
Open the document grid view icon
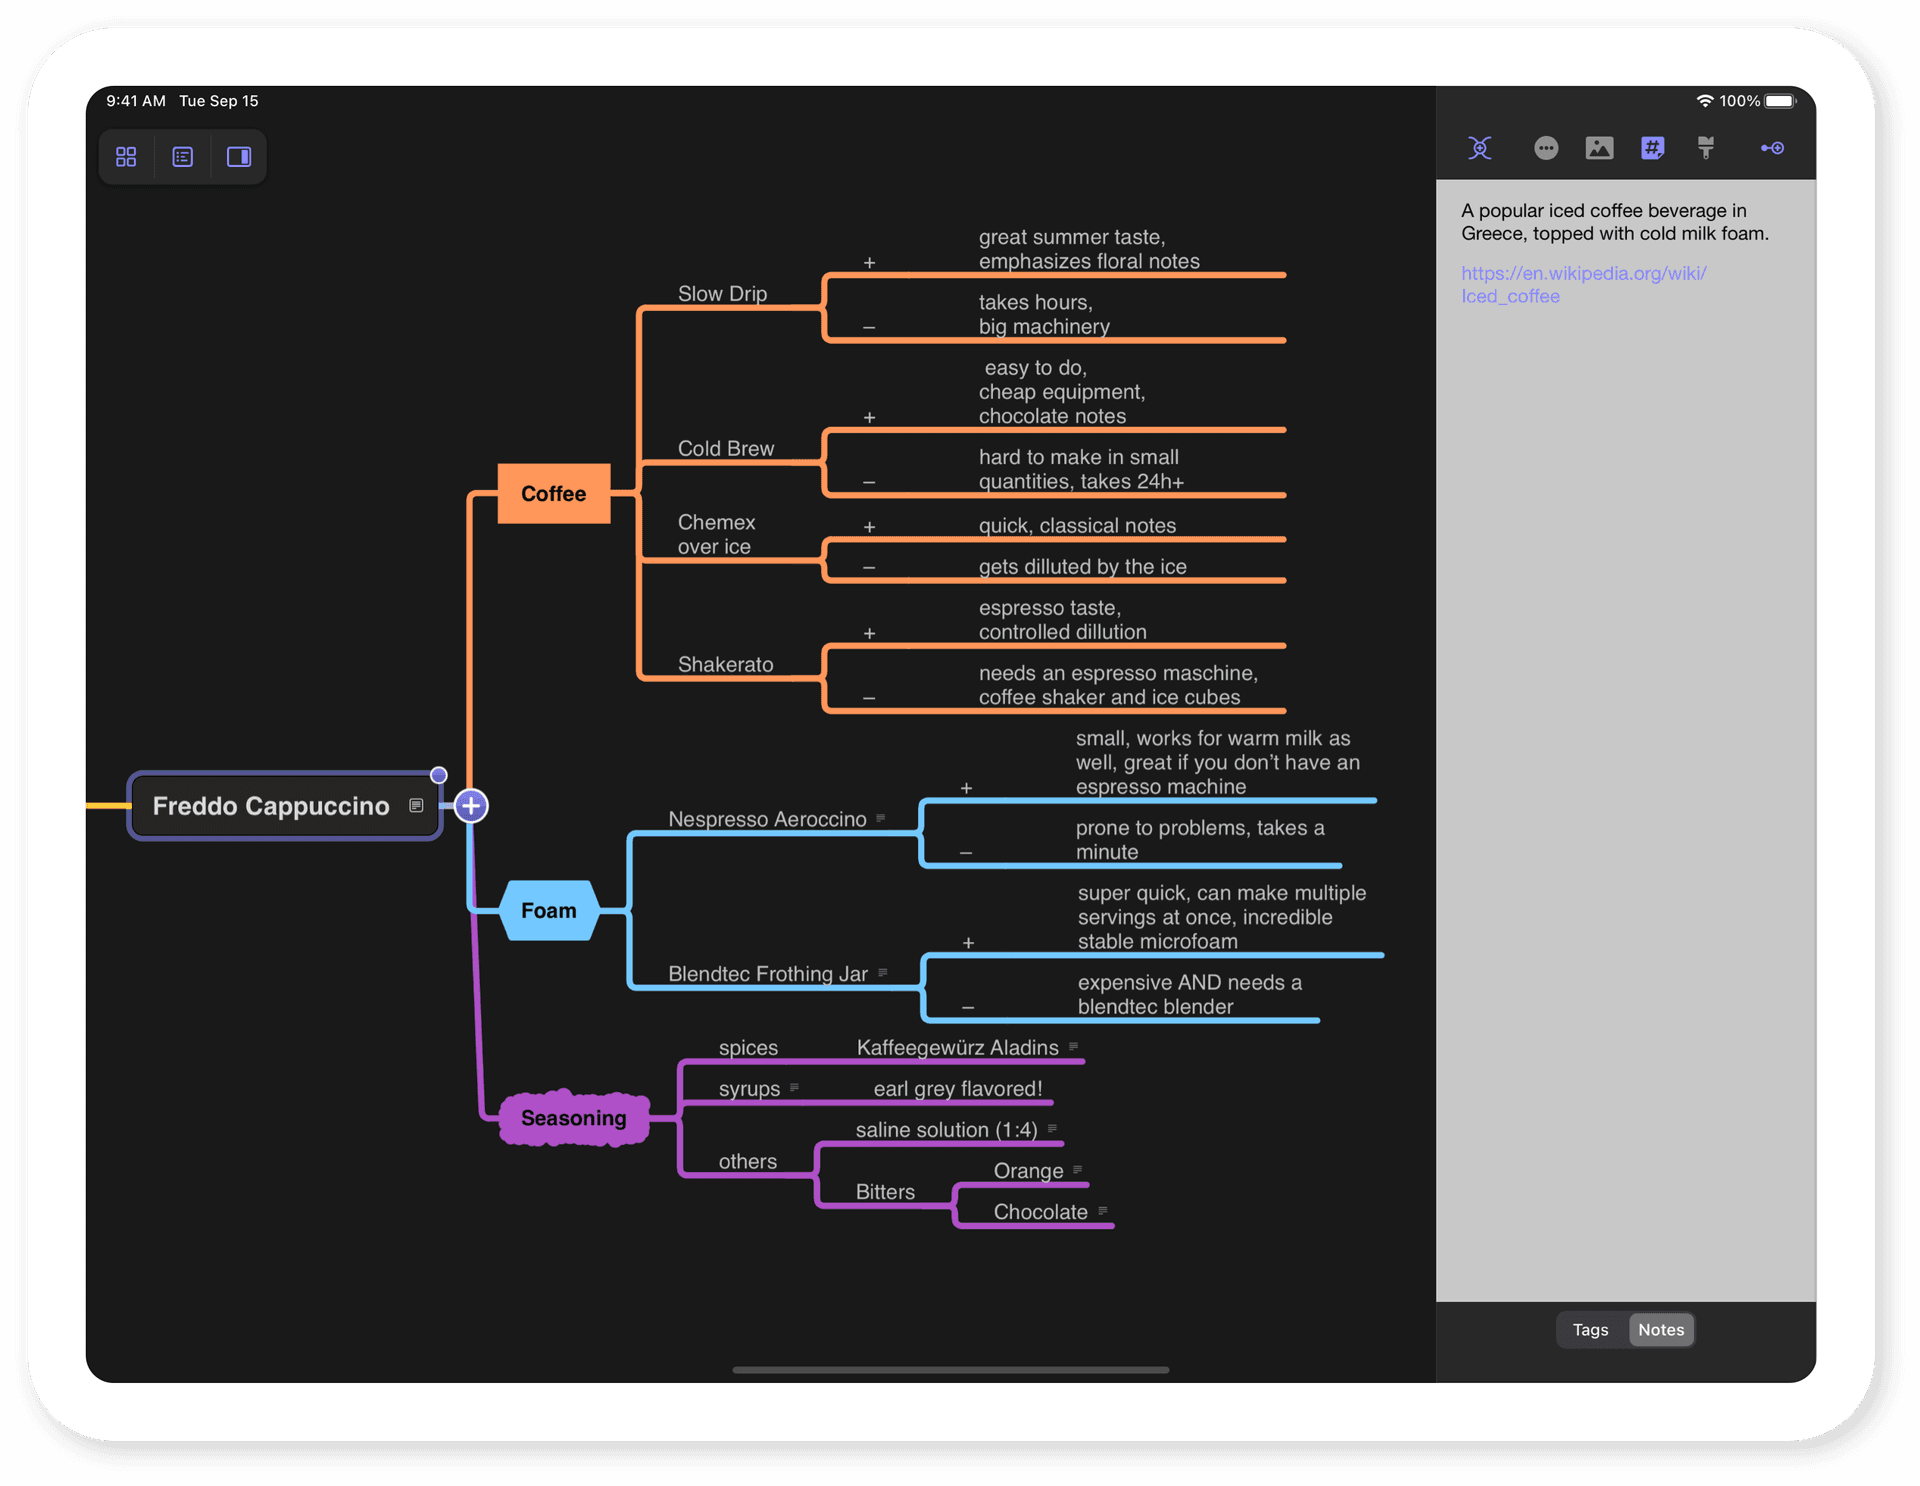point(126,156)
